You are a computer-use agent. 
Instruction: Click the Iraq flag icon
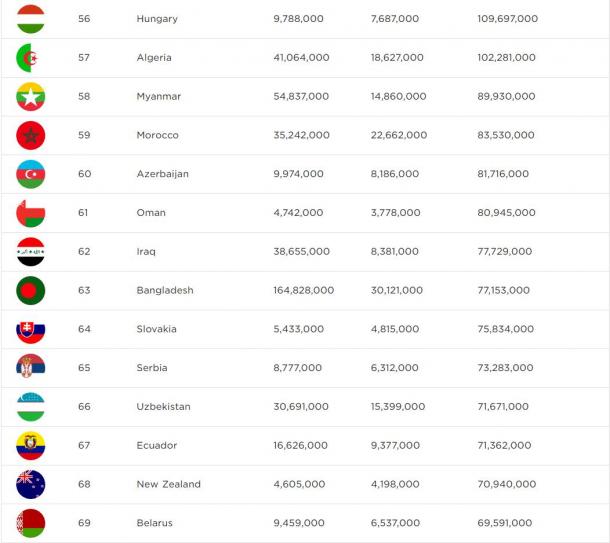[31, 252]
